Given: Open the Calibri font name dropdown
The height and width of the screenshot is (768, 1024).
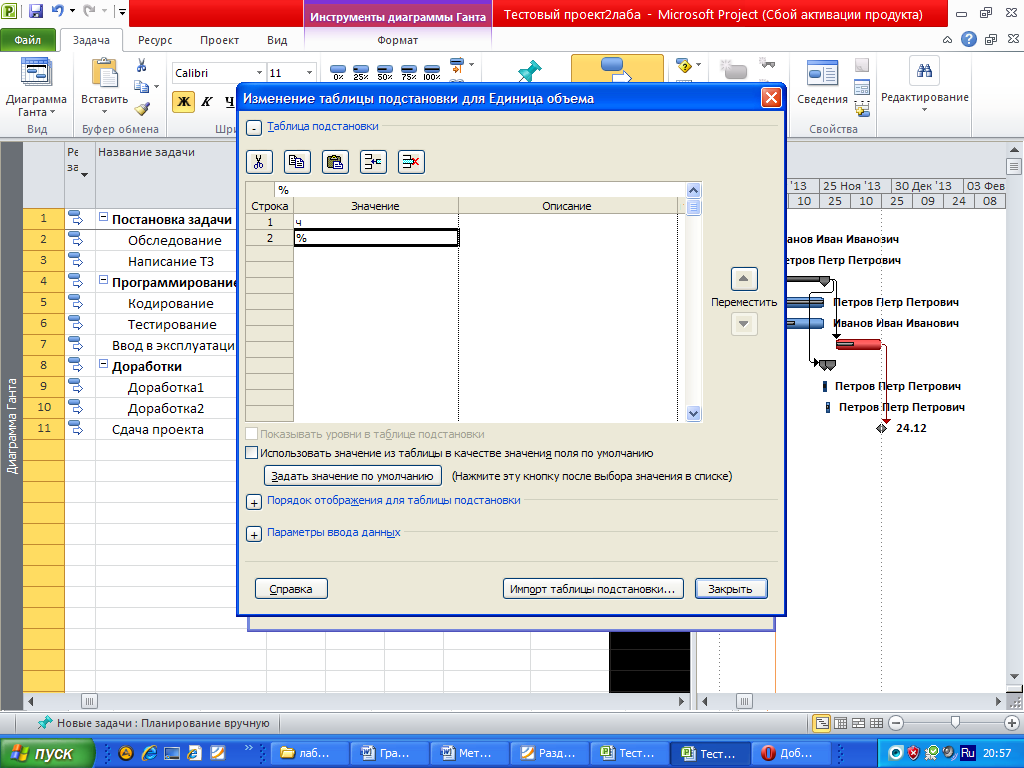Looking at the screenshot, I should 259,72.
